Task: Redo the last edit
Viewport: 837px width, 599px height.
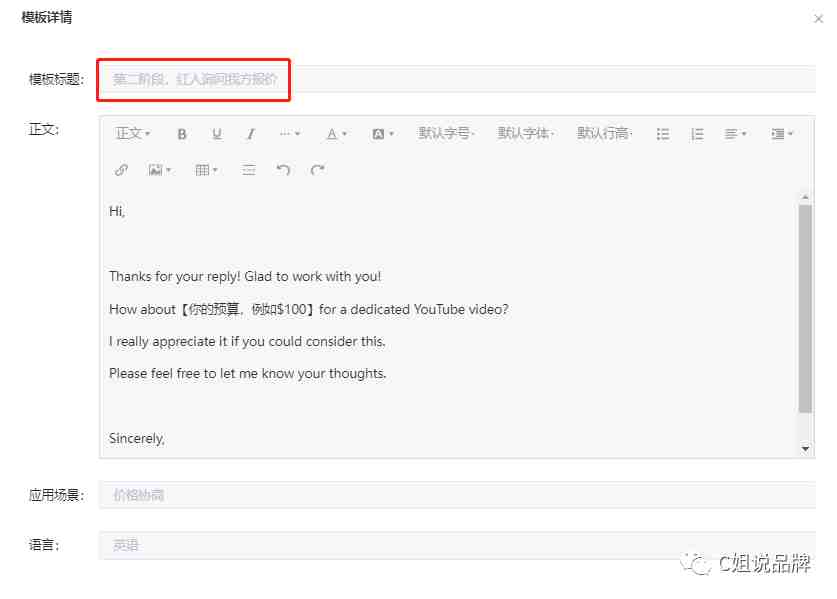Action: (x=318, y=170)
